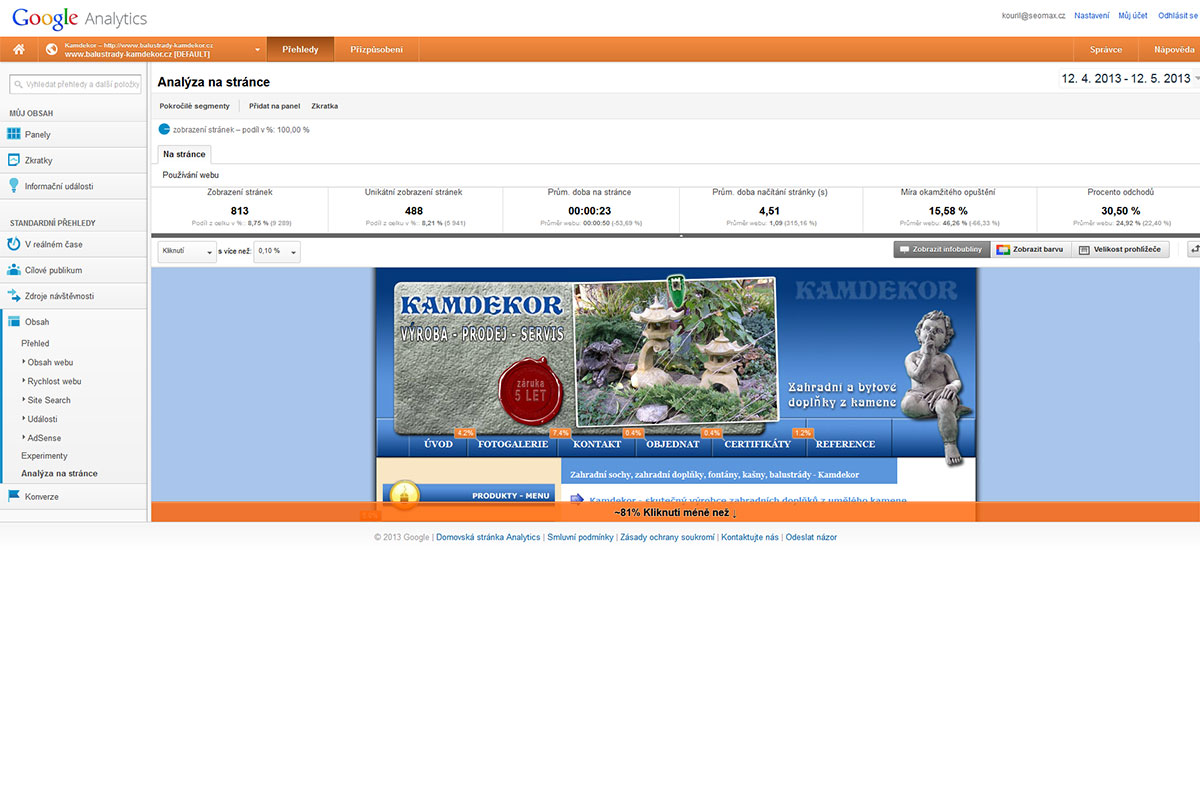Open Zásady ochrany soukromí link
The image size is (1200, 805).
[x=667, y=537]
